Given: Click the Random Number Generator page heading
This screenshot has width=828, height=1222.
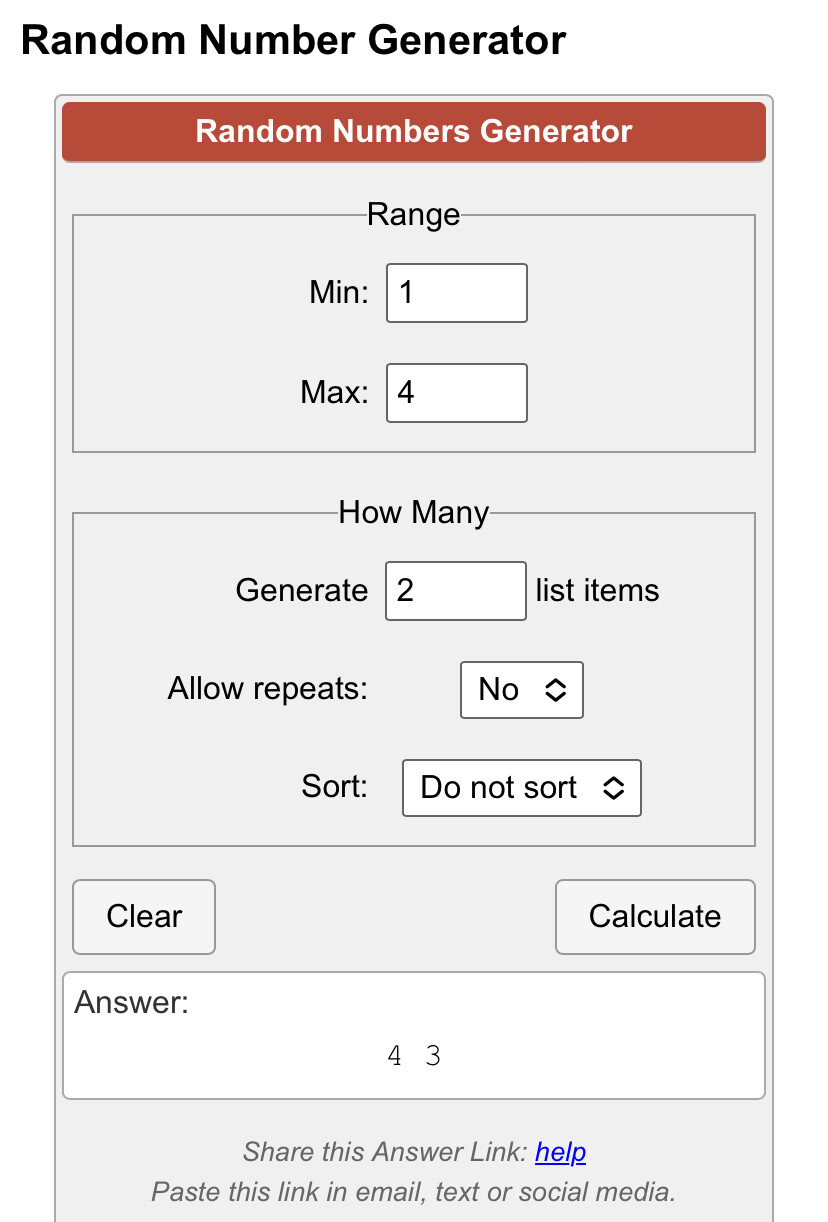Looking at the screenshot, I should (x=293, y=41).
